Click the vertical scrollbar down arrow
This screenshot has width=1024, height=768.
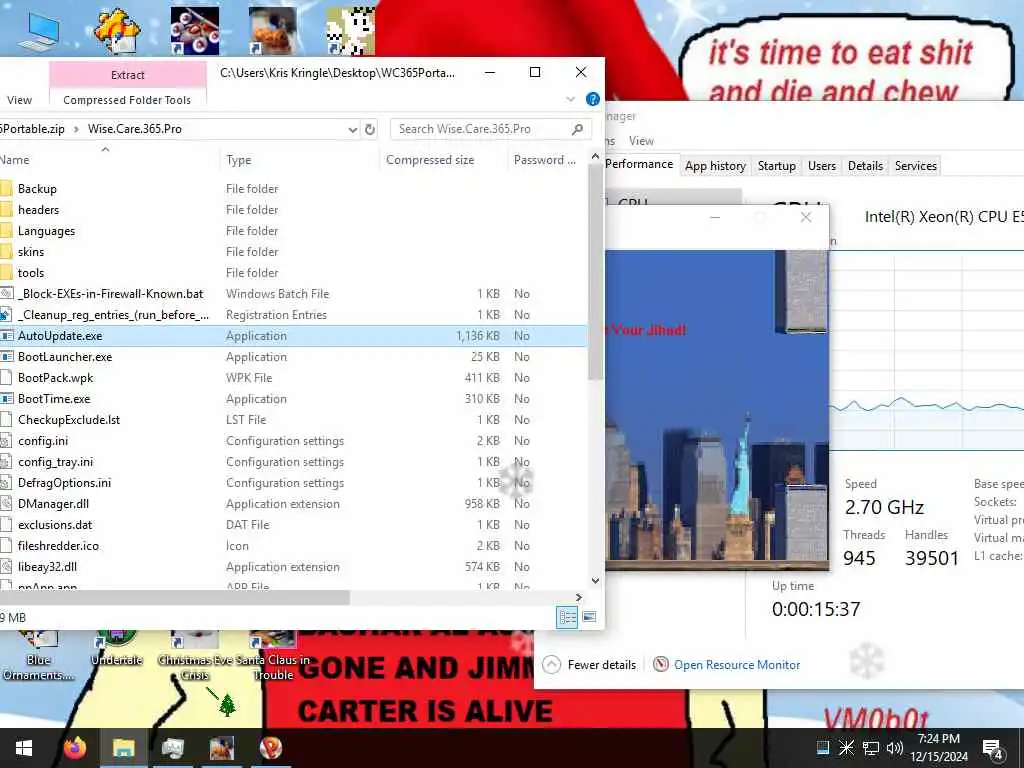[x=595, y=581]
